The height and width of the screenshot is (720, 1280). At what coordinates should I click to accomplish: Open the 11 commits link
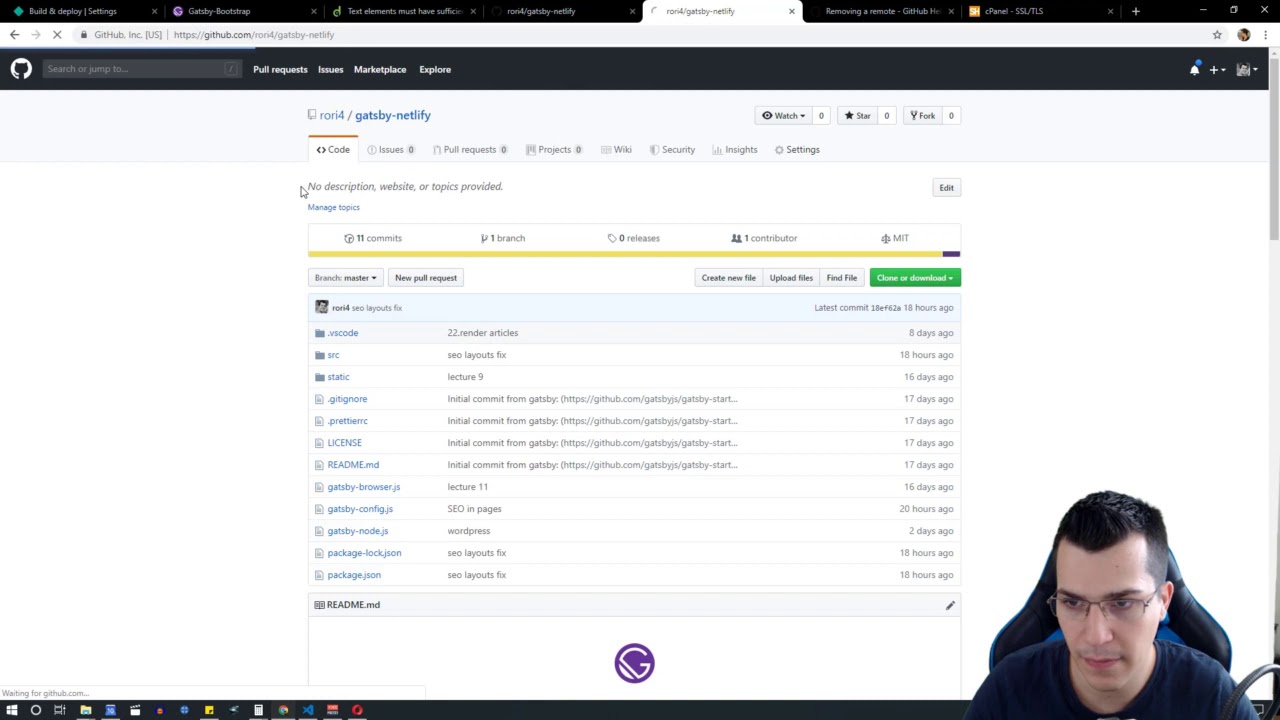(373, 238)
